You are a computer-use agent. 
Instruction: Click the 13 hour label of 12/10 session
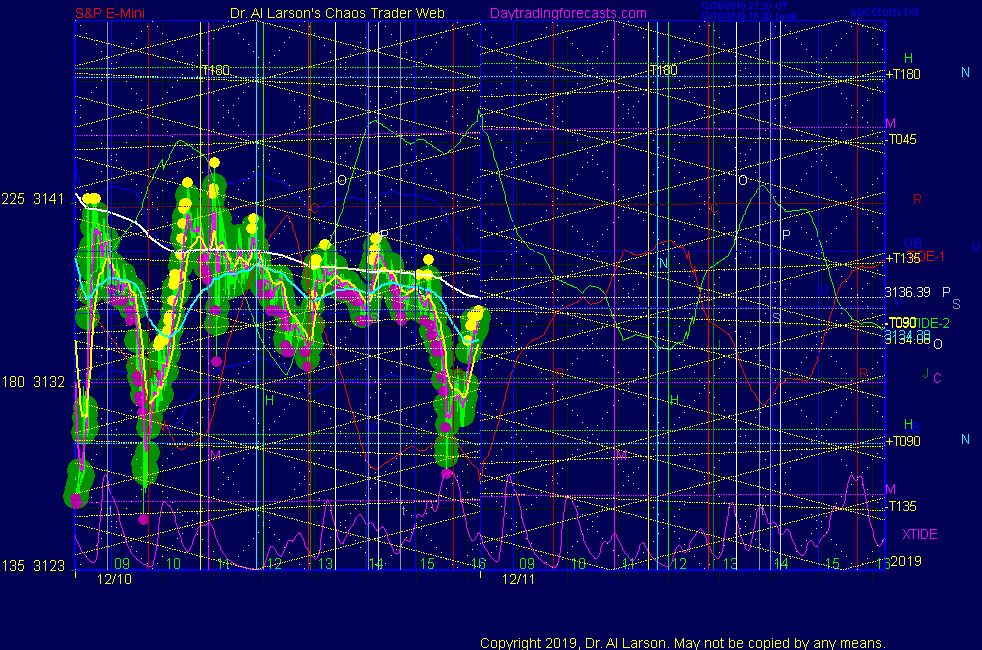point(325,564)
